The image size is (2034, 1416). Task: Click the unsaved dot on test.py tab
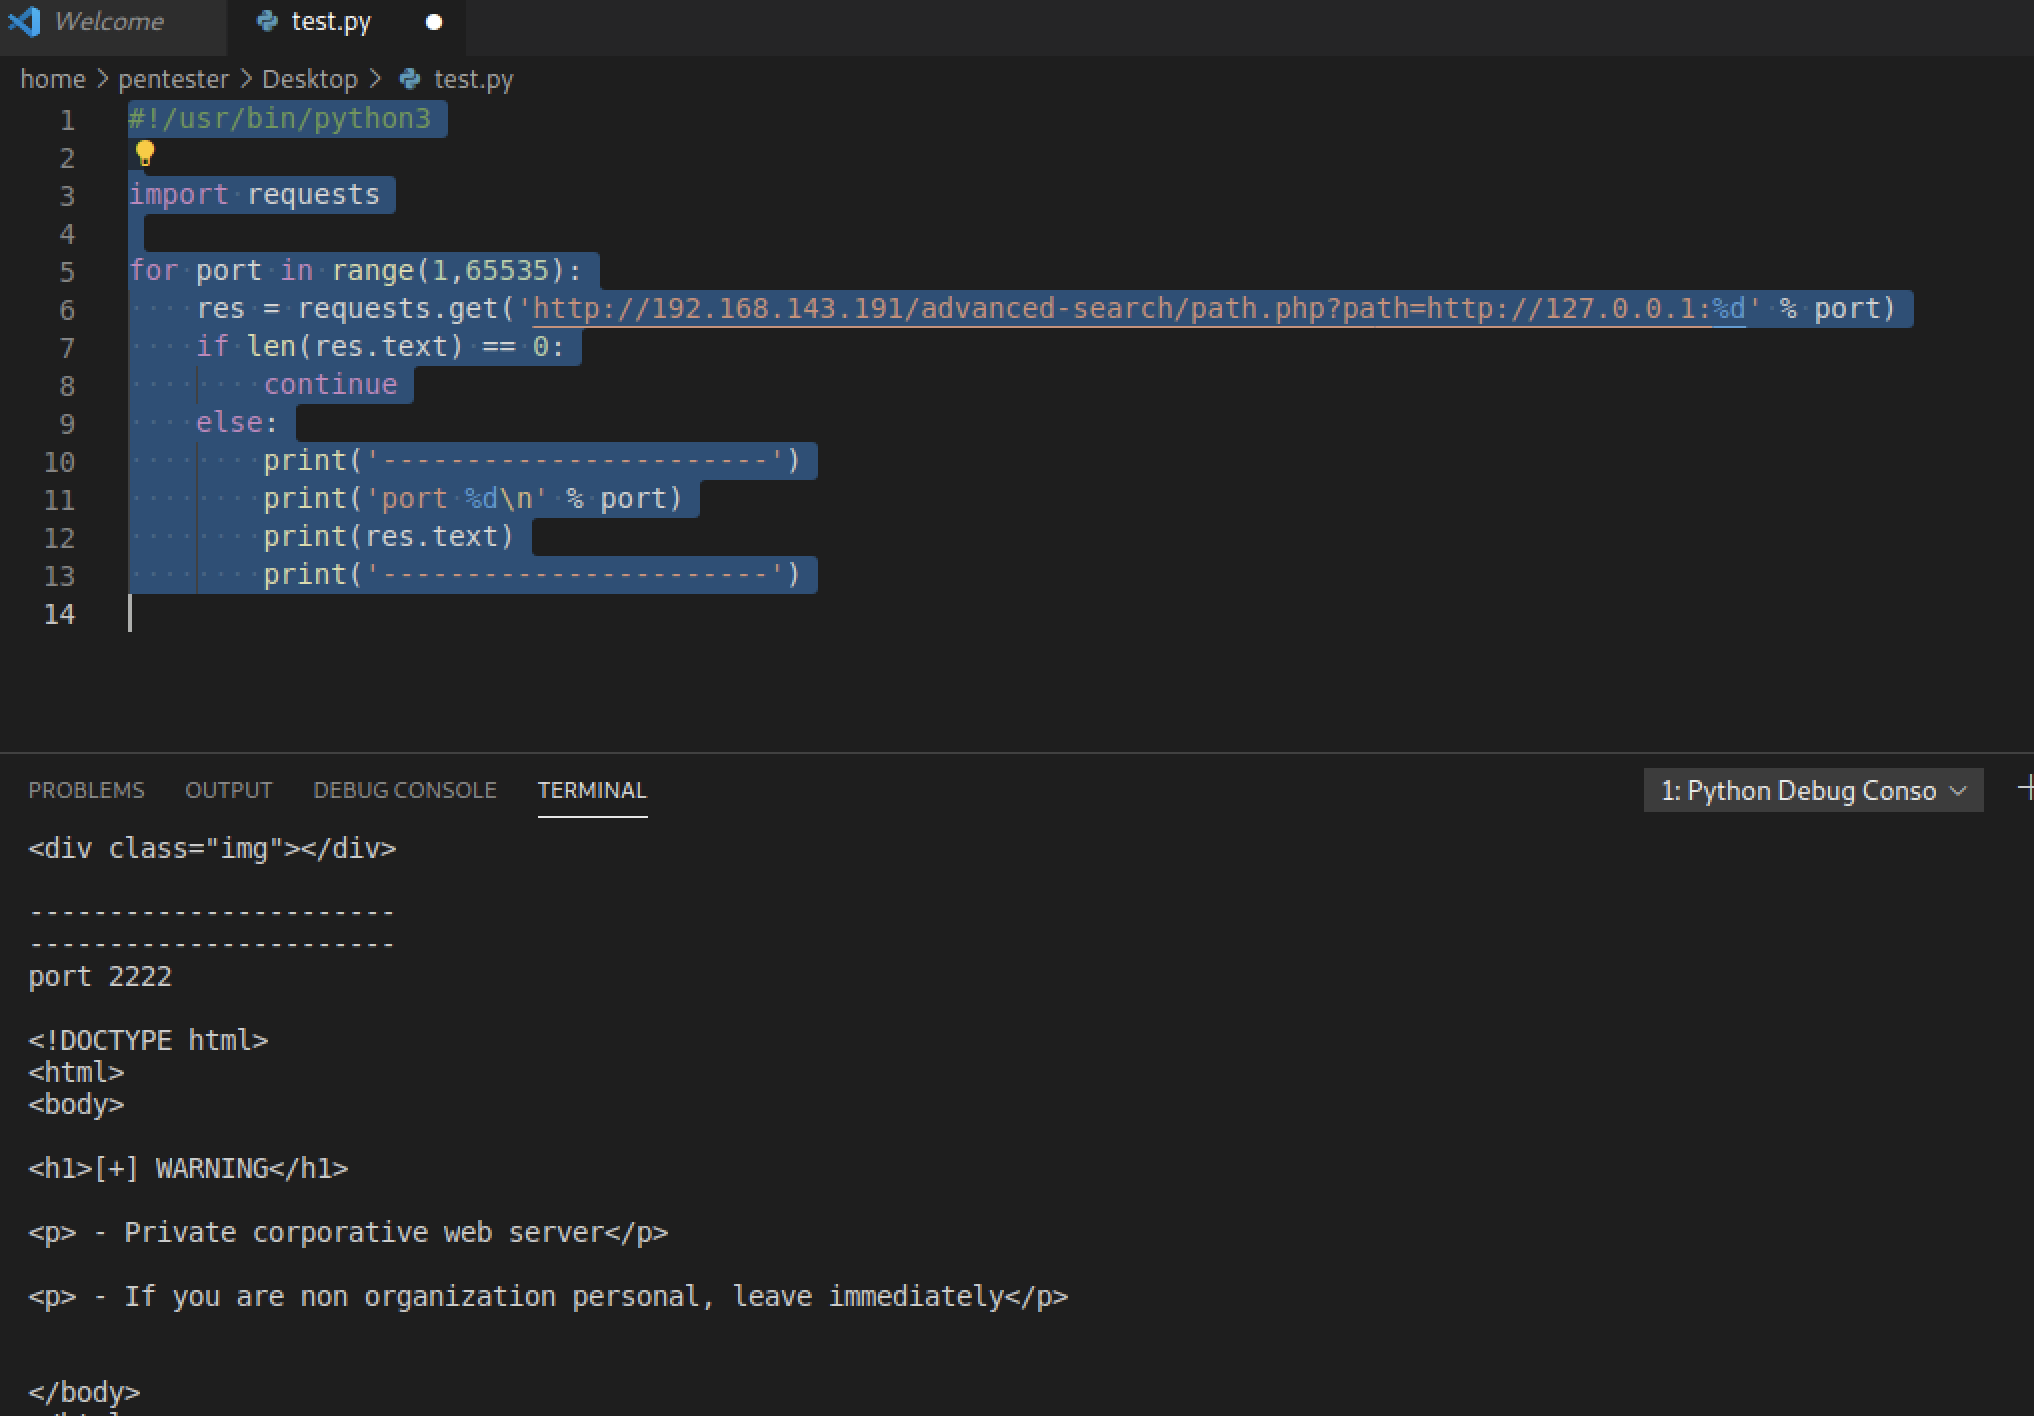434,22
